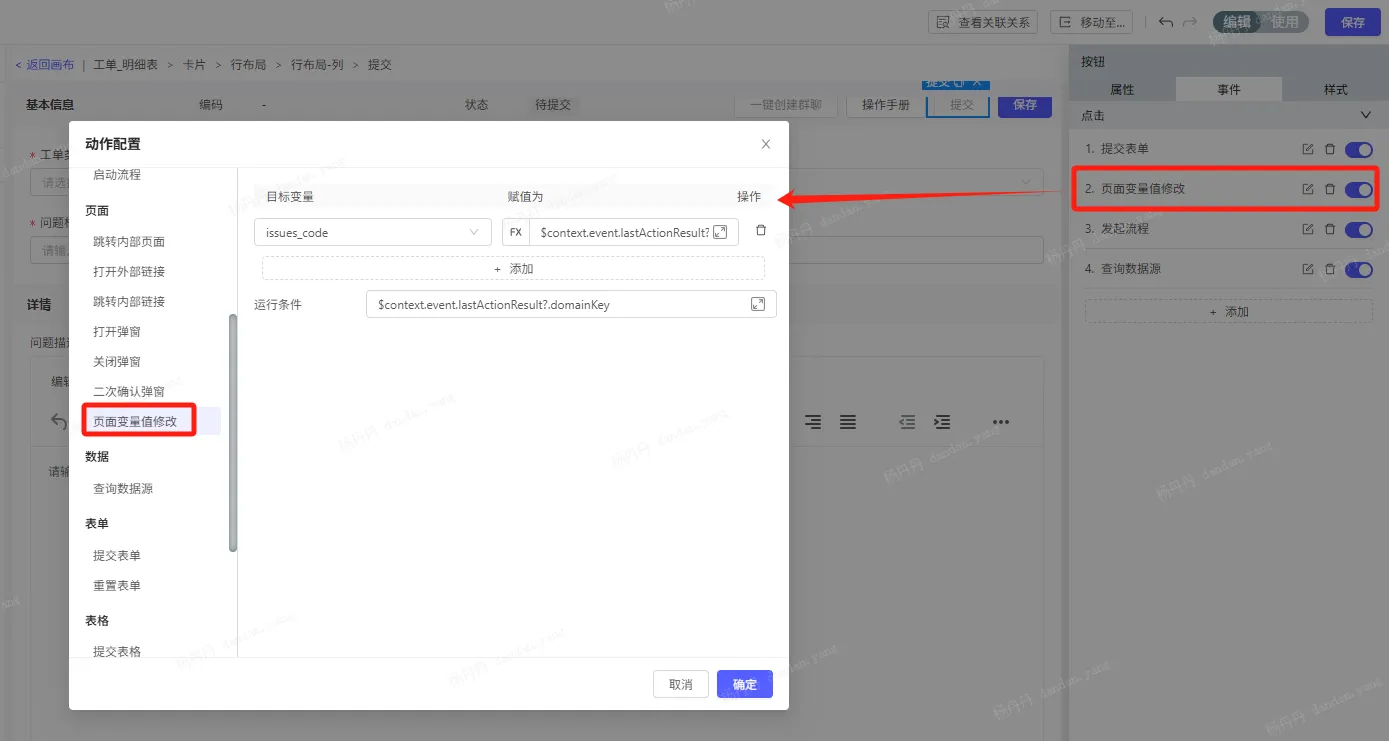Click the action list vertical scrollbar
Viewport: 1389px width, 741px height.
233,433
